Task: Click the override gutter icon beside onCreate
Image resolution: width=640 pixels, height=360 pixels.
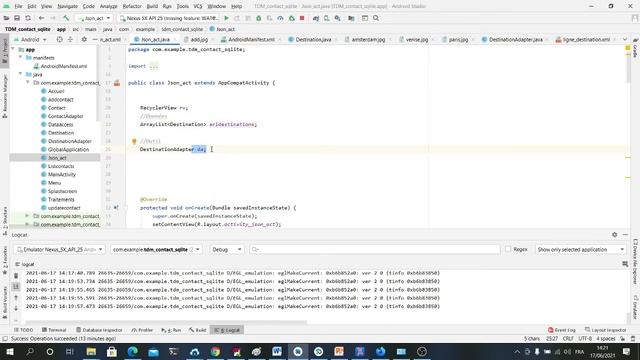Action: [116, 208]
